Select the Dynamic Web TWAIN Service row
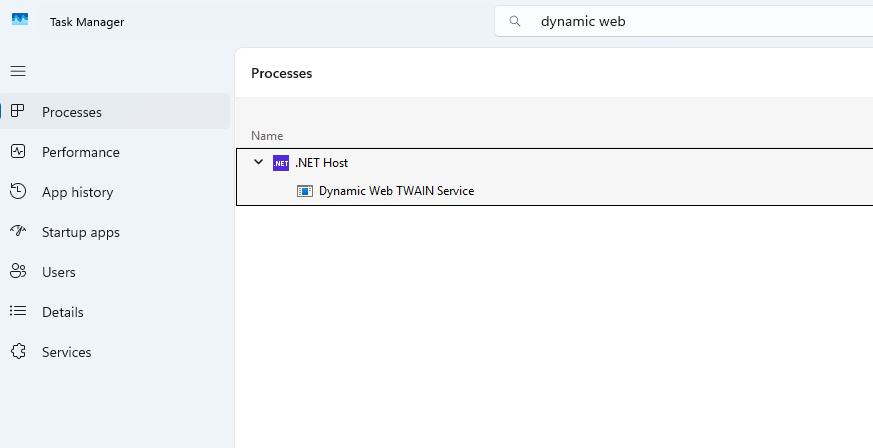The width and height of the screenshot is (873, 448). (x=555, y=191)
